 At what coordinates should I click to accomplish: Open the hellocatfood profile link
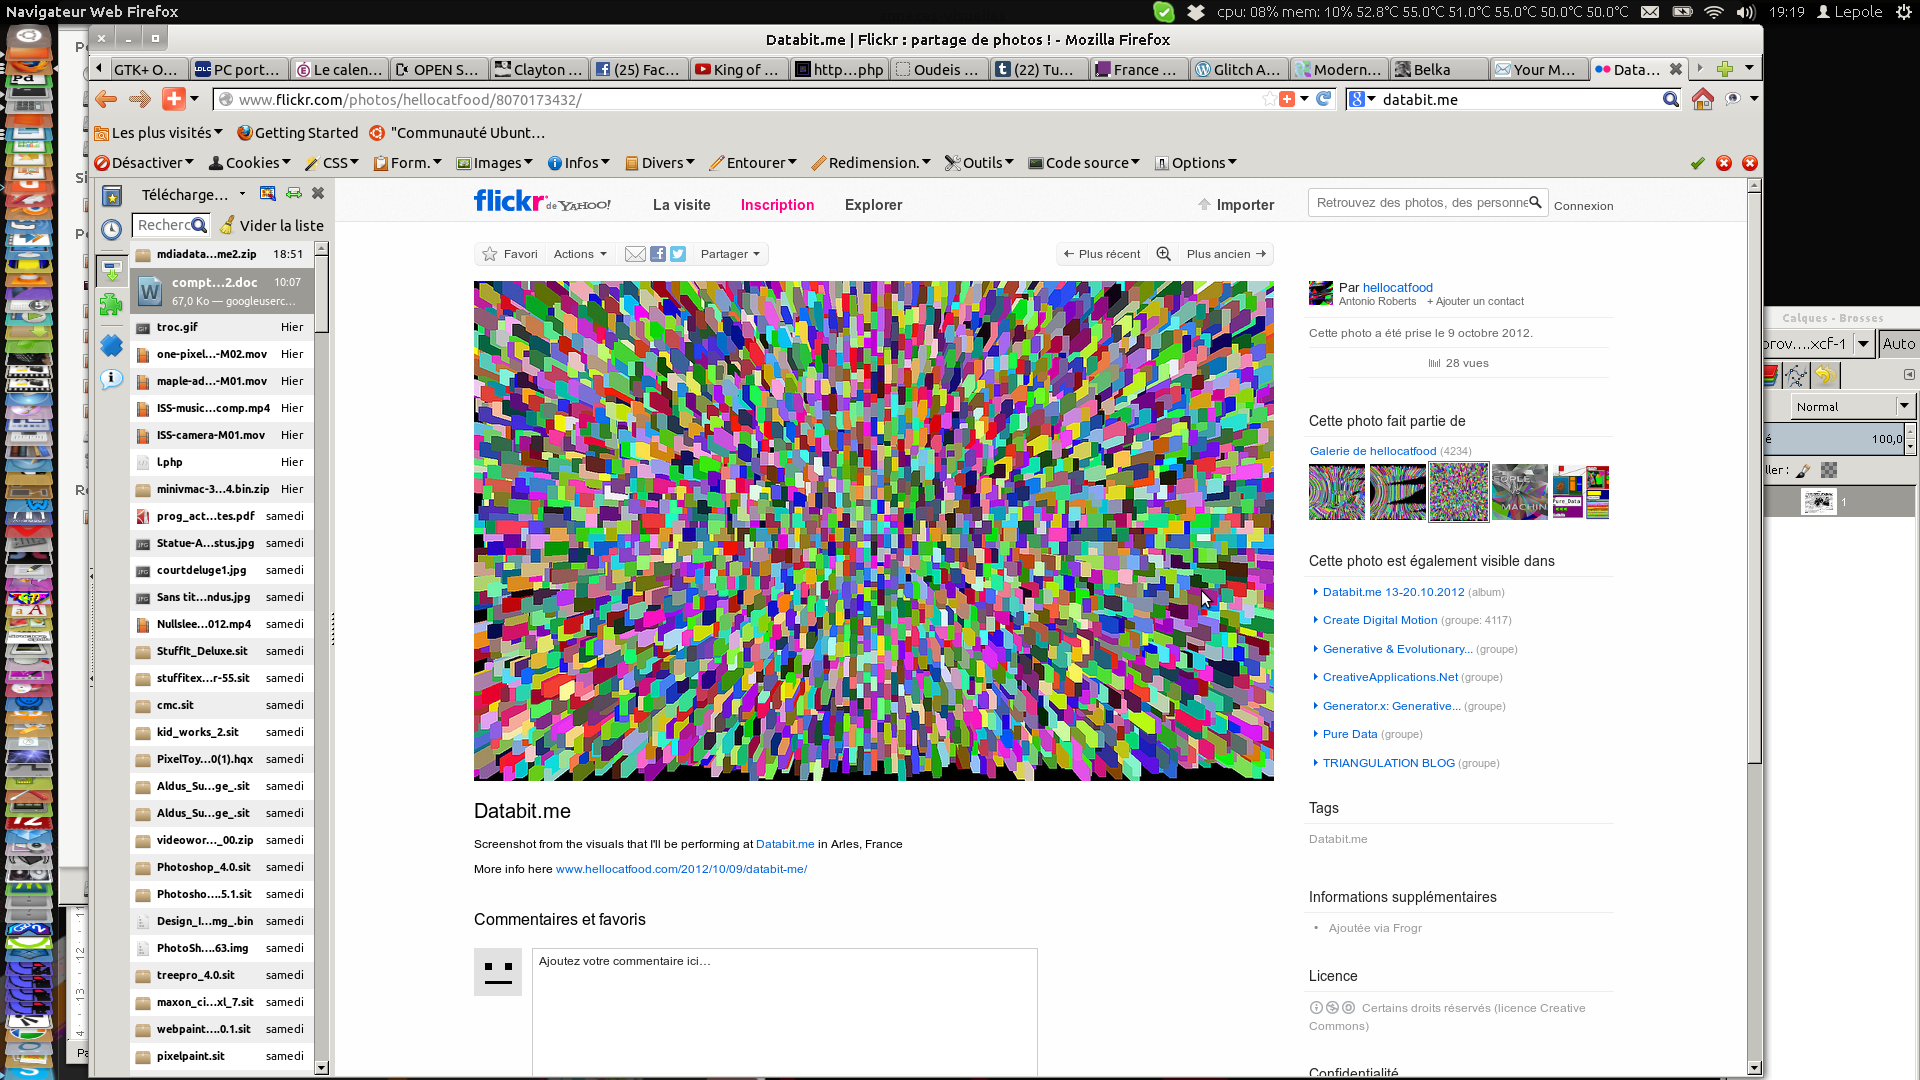(1397, 287)
